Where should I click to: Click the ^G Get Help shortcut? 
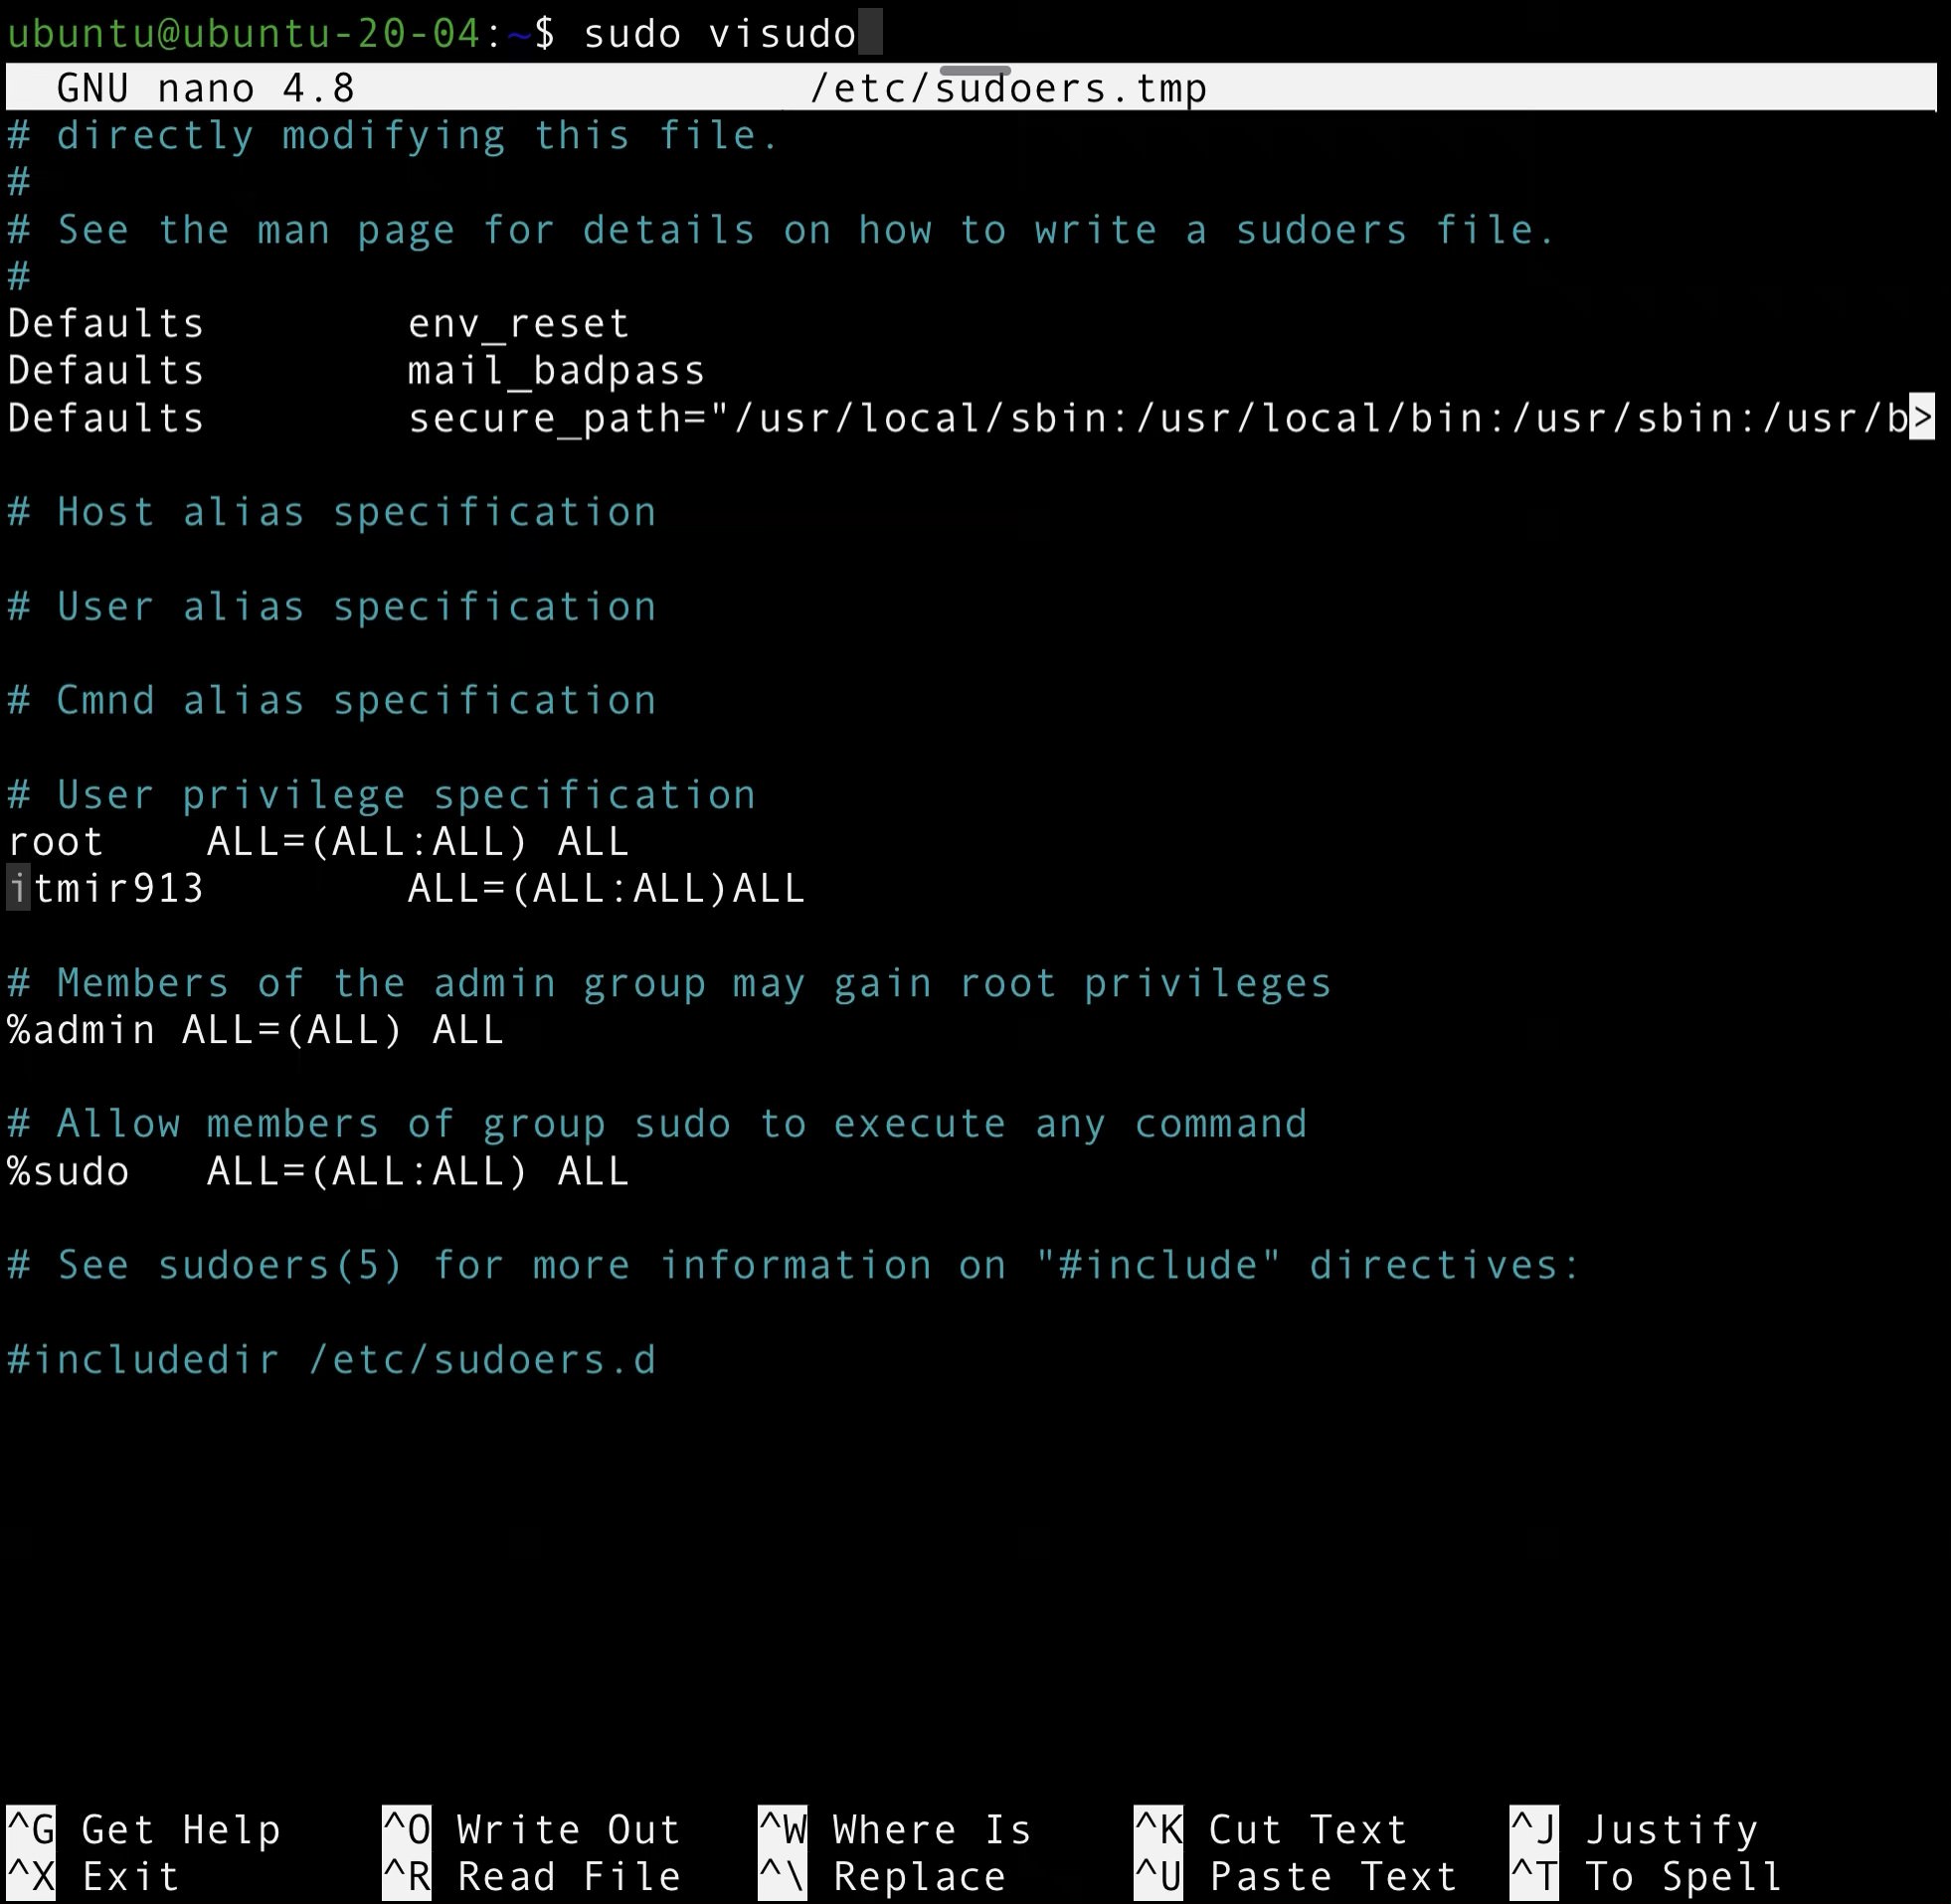pos(145,1829)
